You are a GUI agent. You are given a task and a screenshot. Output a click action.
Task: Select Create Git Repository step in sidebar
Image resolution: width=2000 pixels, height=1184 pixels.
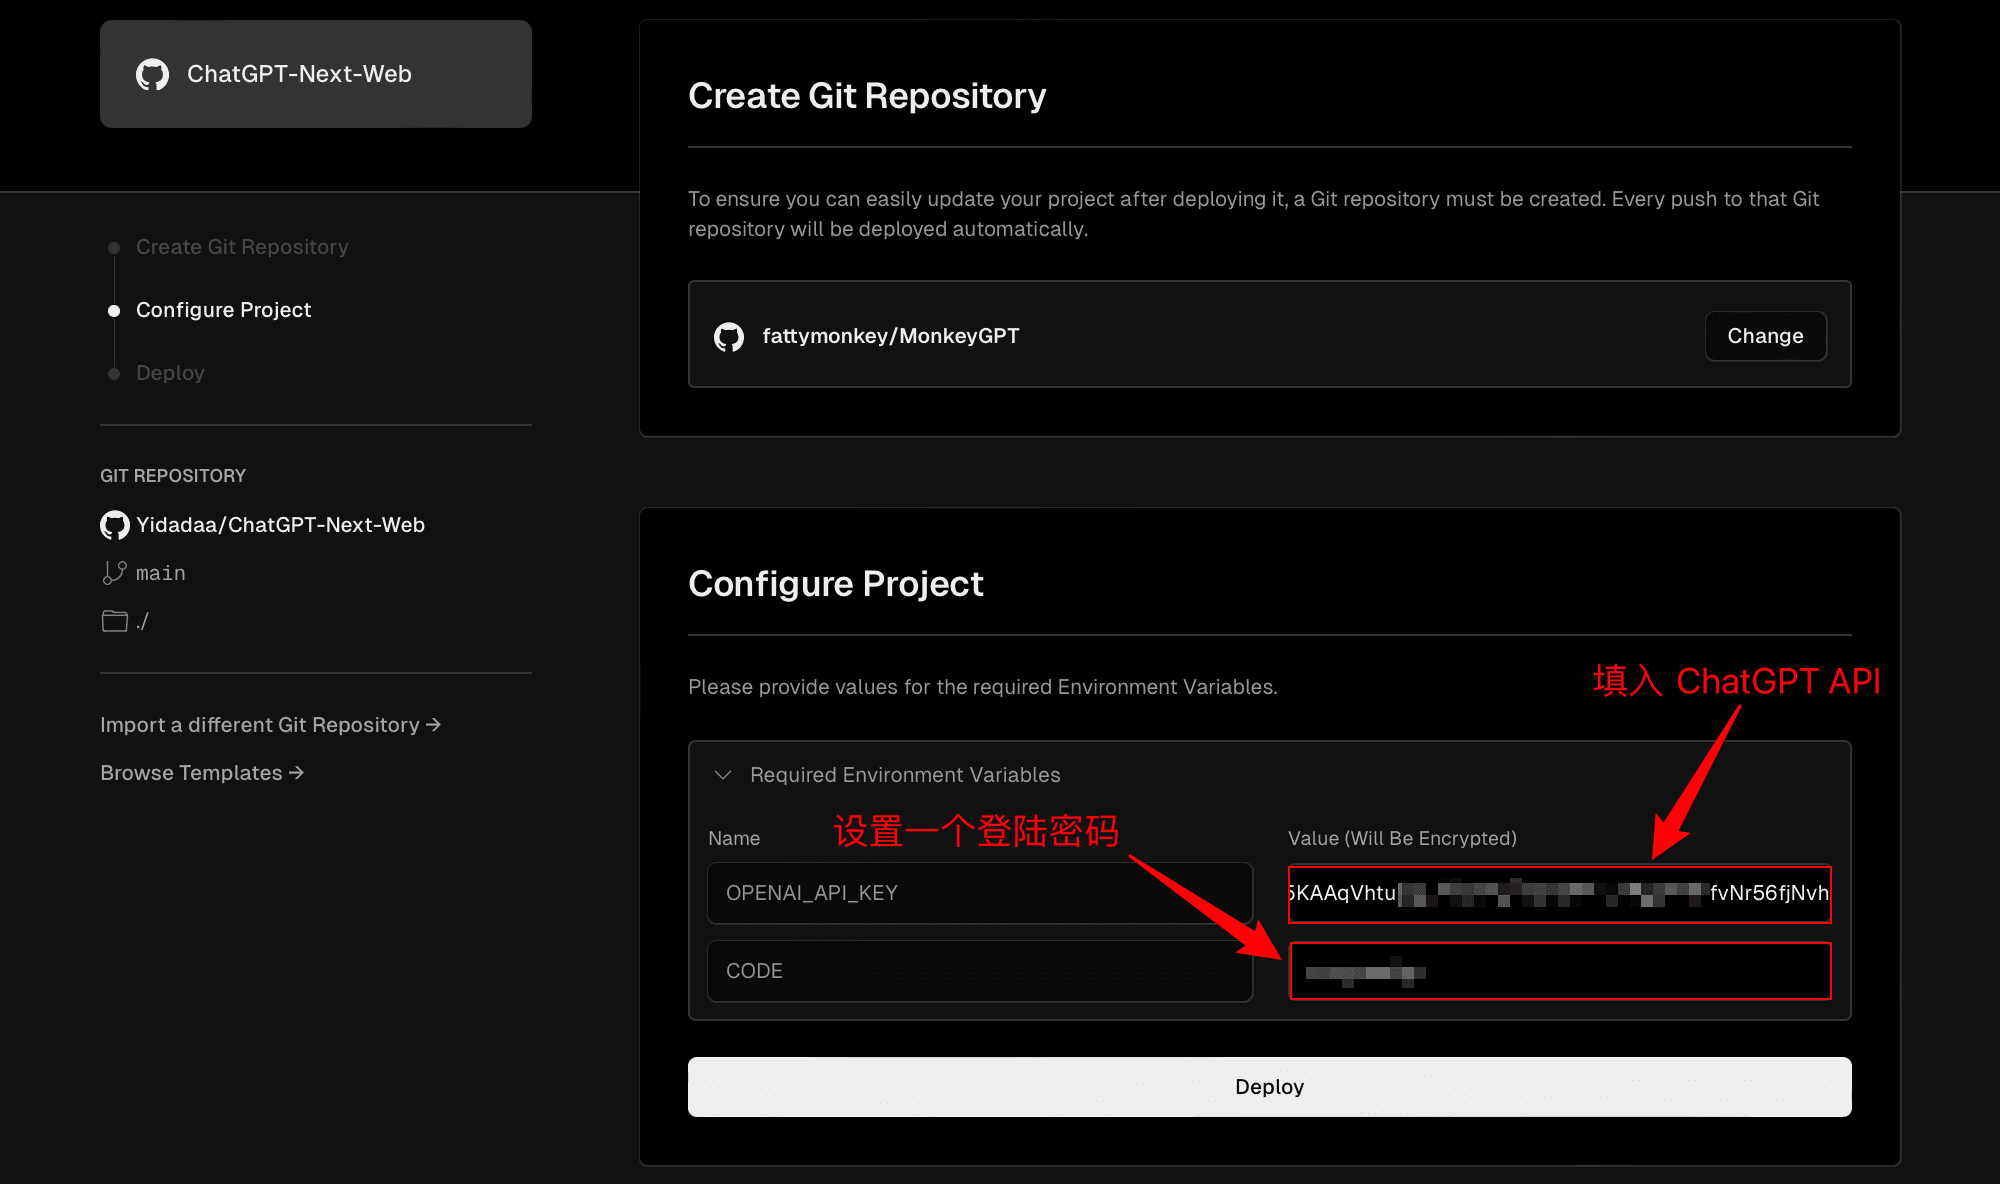click(x=242, y=247)
